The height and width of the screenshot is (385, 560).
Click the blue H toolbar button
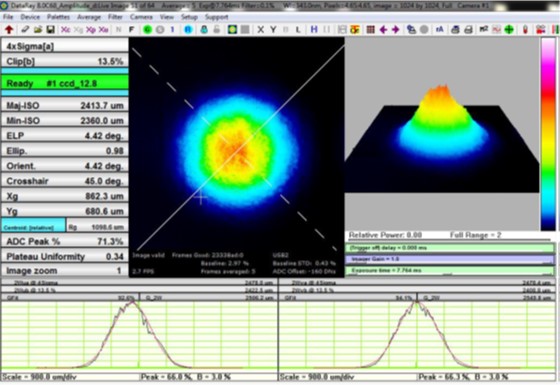coord(314,30)
